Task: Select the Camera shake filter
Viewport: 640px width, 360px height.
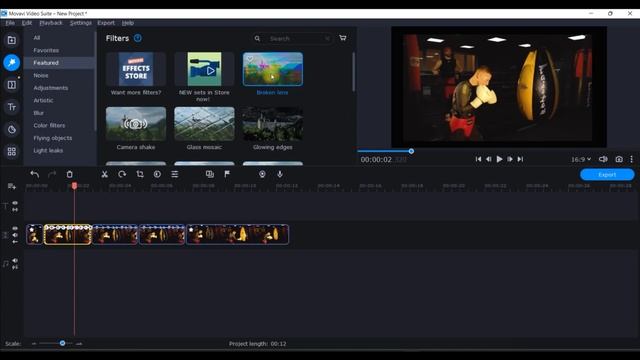Action: tap(136, 124)
